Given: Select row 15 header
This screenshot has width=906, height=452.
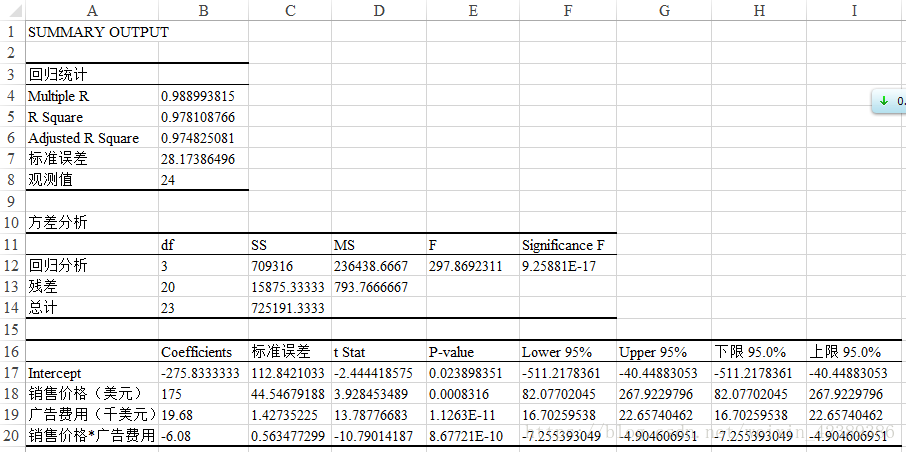Looking at the screenshot, I should coord(12,329).
